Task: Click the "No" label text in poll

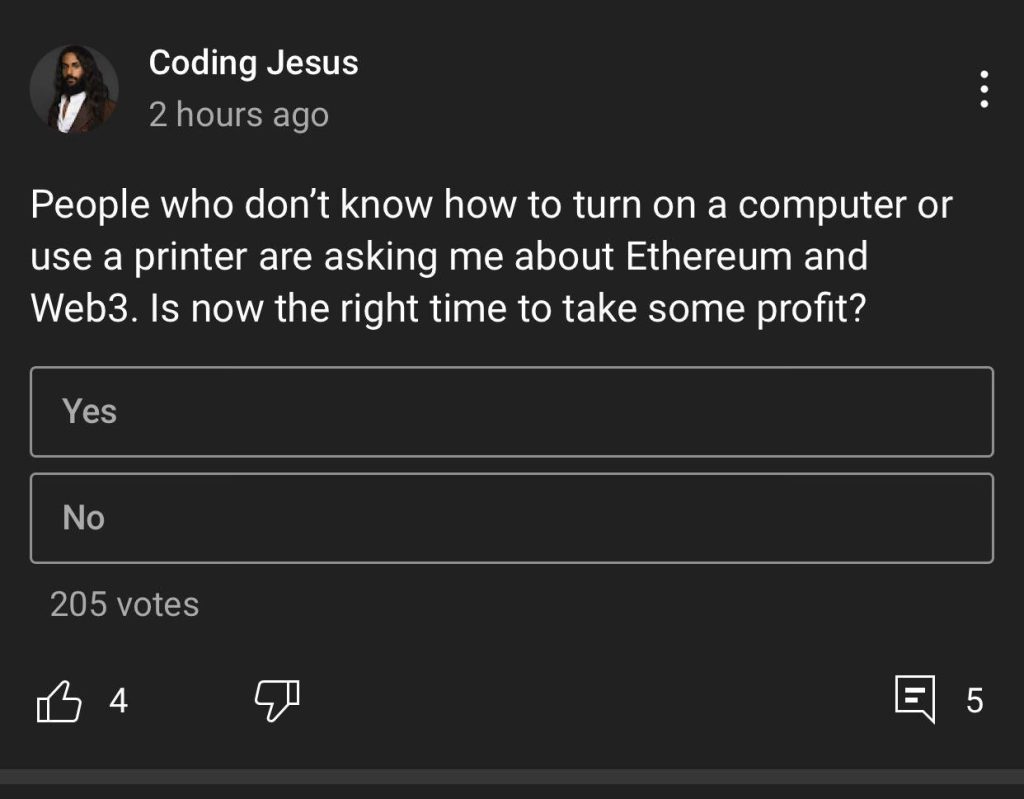Action: pyautogui.click(x=84, y=518)
